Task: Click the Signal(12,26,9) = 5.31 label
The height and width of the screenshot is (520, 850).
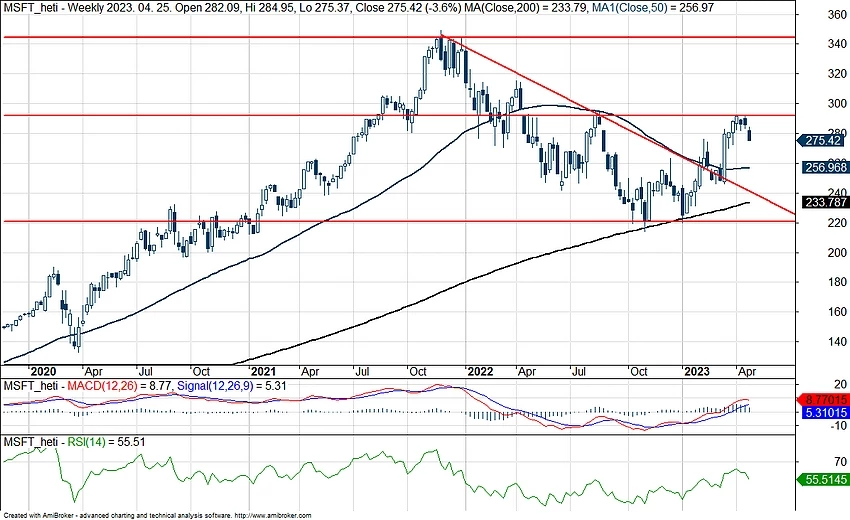Action: coord(231,386)
